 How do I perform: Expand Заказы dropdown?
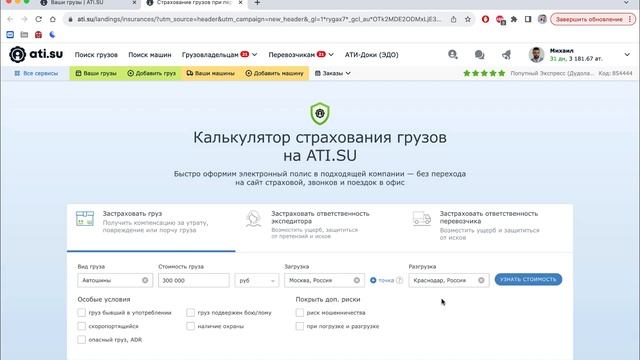tap(333, 73)
